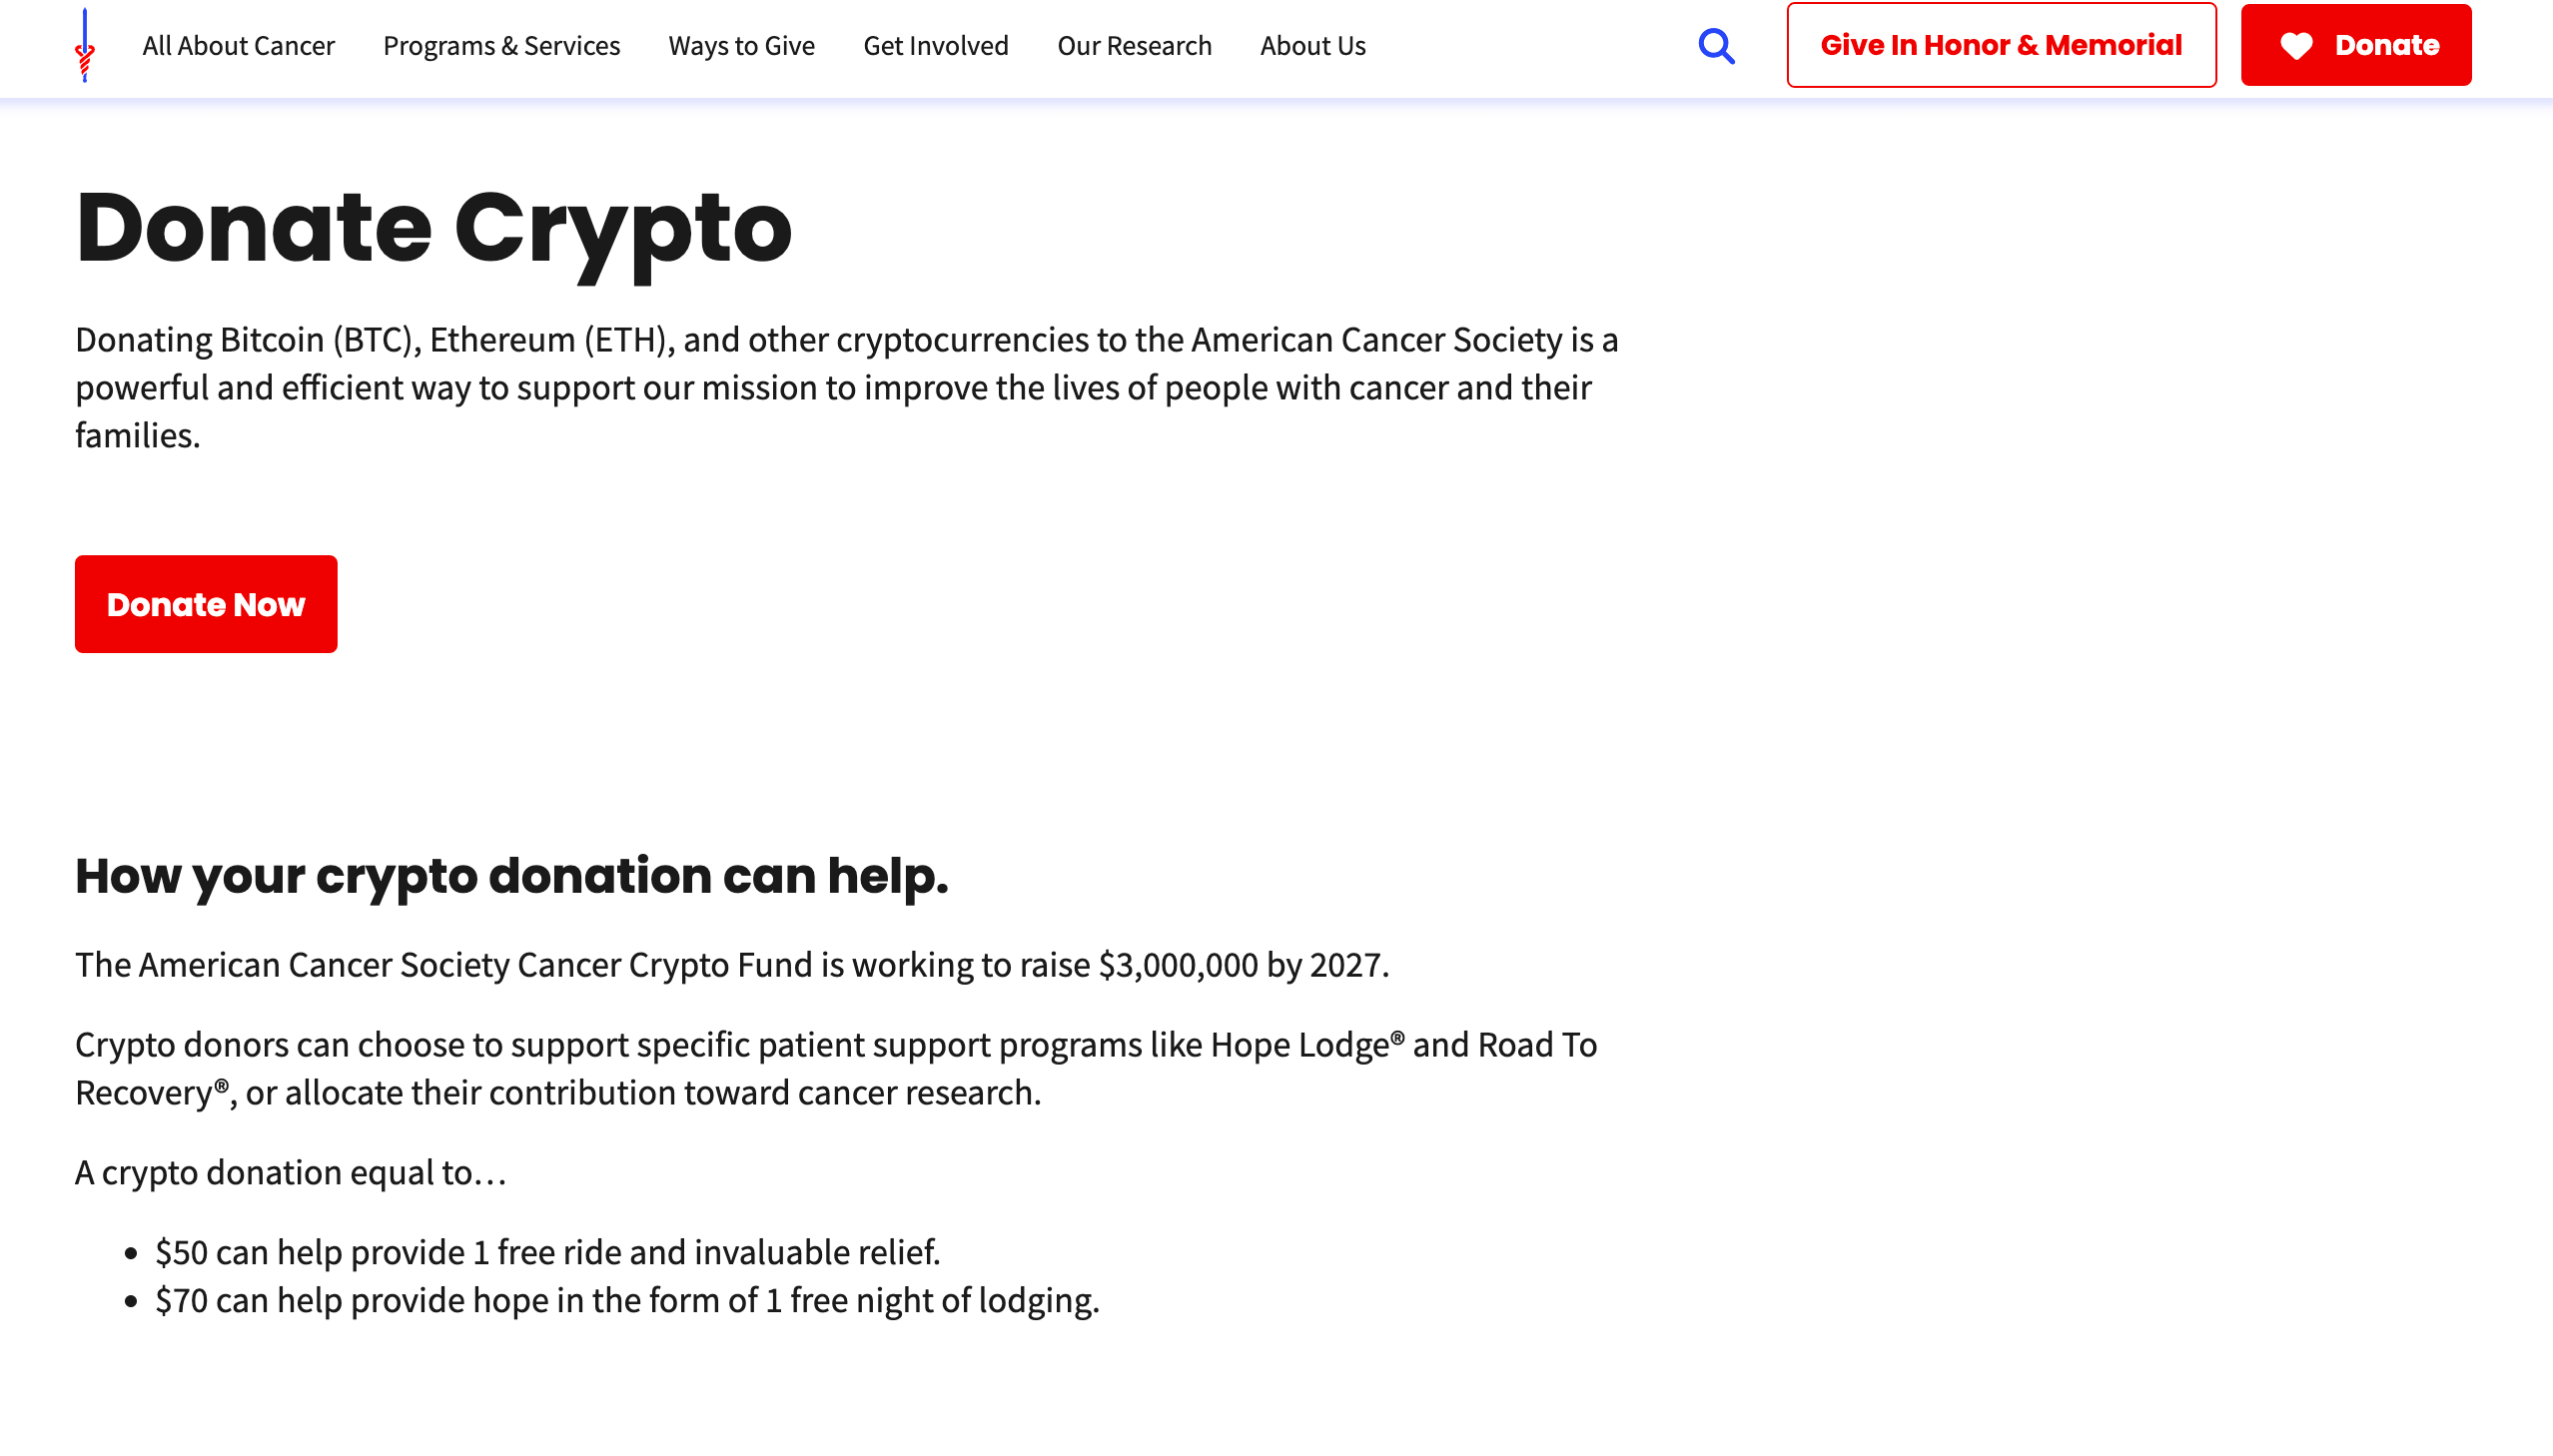The height and width of the screenshot is (1456, 2553).
Task: Open the Programs & Services menu
Action: [502, 46]
